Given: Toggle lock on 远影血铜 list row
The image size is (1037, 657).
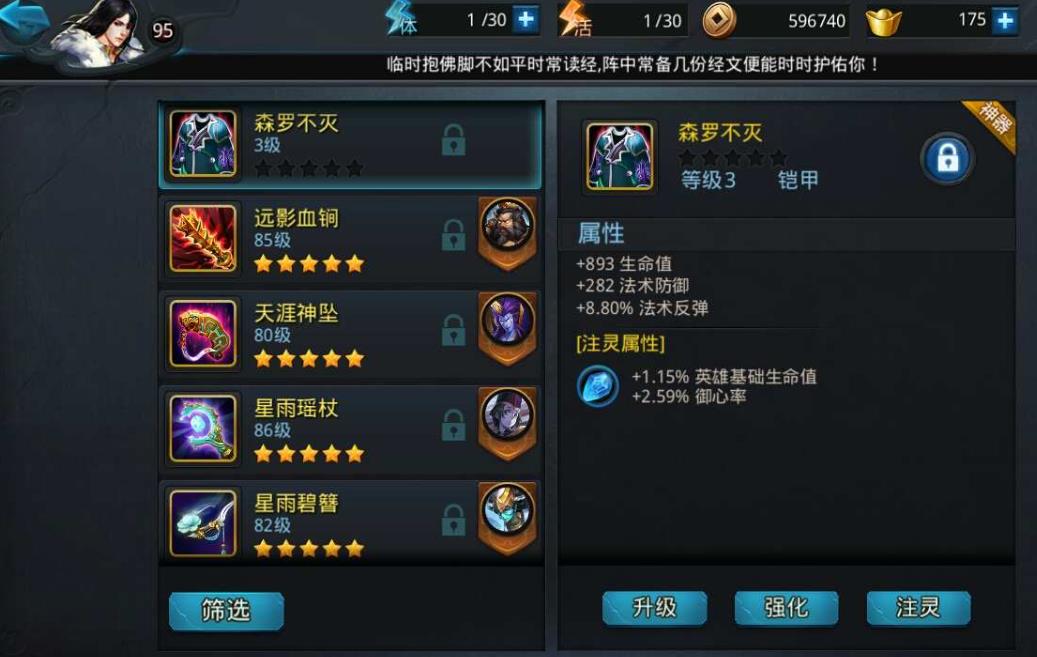Looking at the screenshot, I should (454, 235).
